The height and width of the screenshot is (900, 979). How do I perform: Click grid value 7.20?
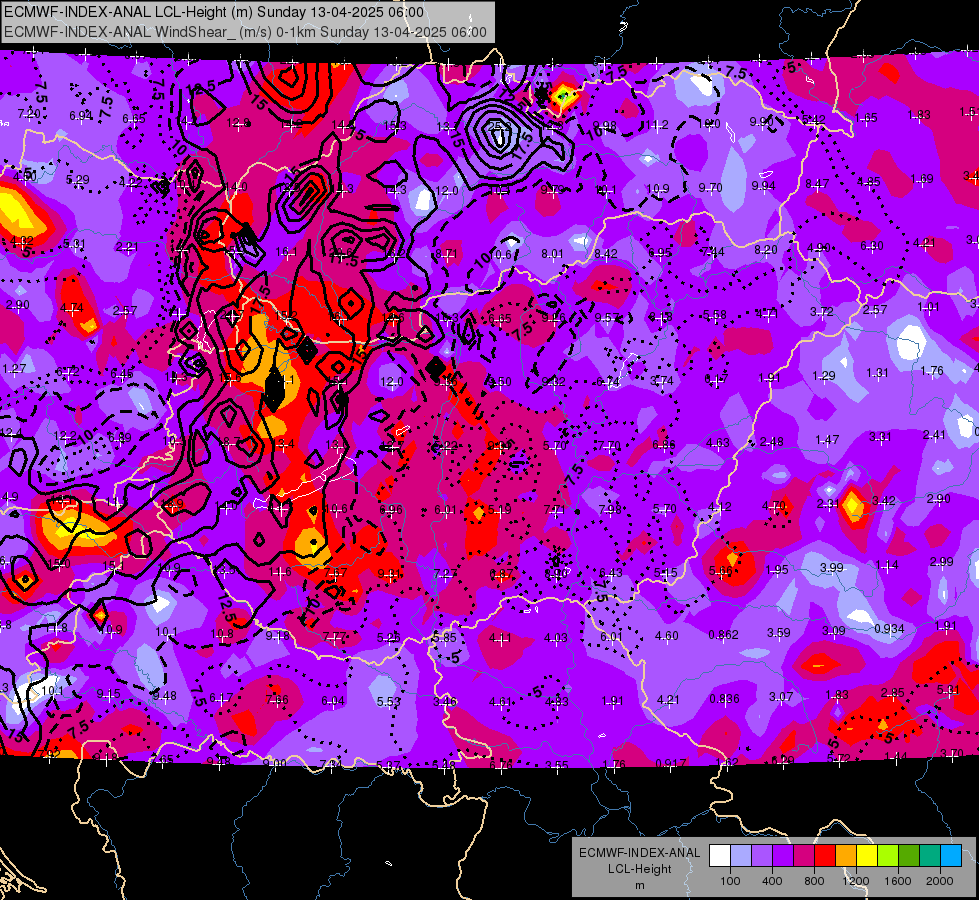tap(29, 114)
